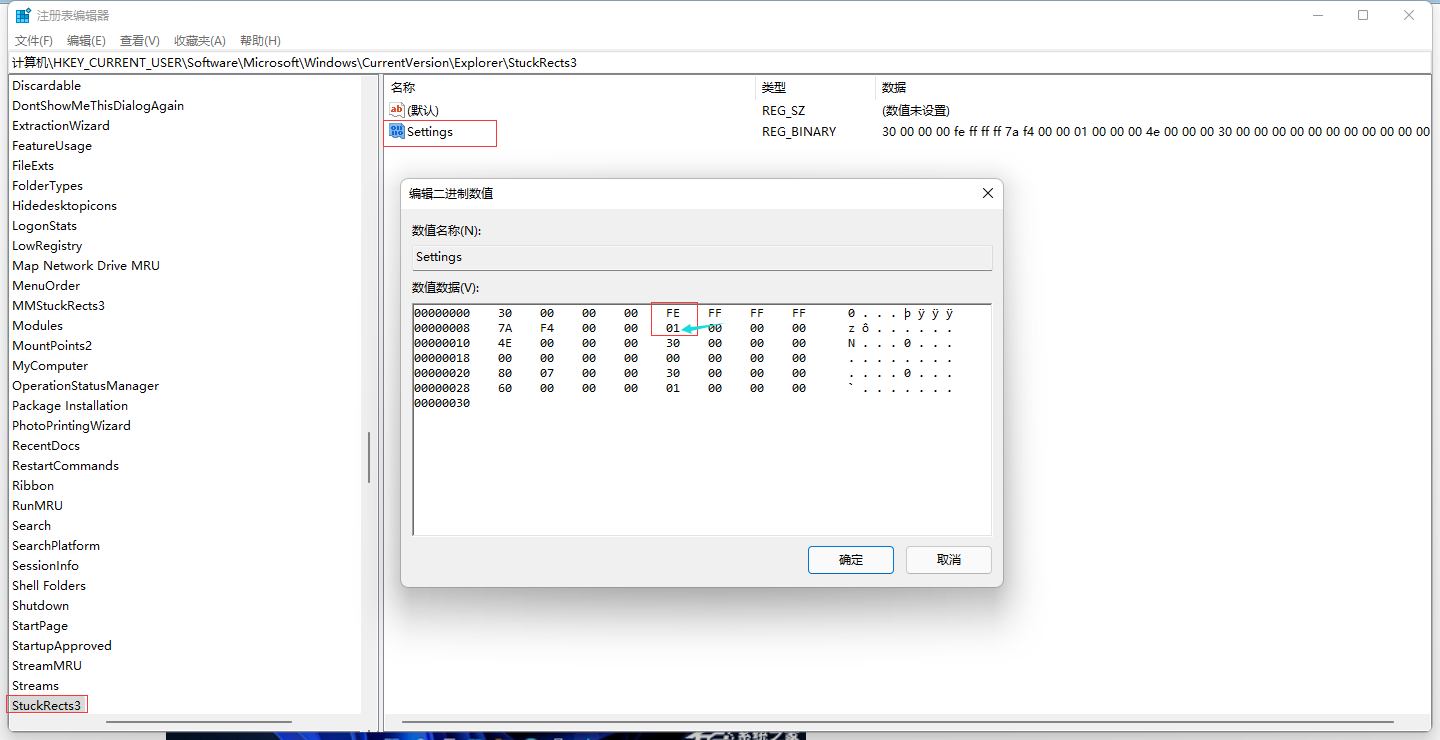
Task: Select the StuckRects3 registry key
Action: click(x=46, y=705)
